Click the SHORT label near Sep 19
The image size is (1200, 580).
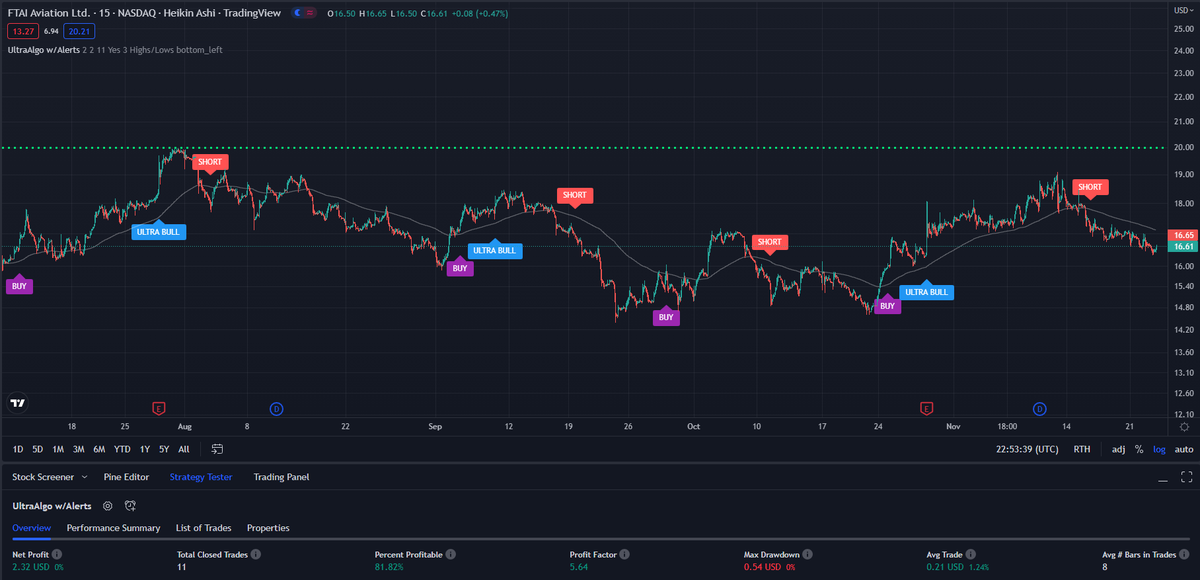(x=575, y=194)
